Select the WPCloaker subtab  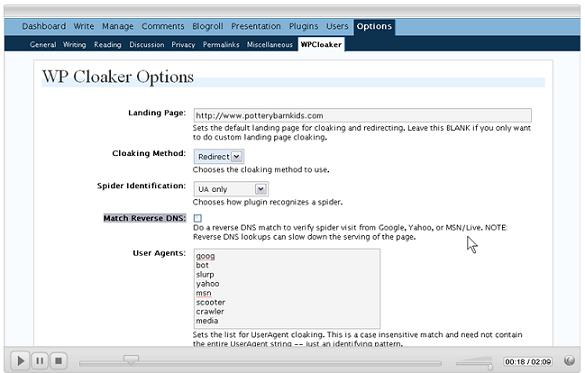[x=321, y=44]
